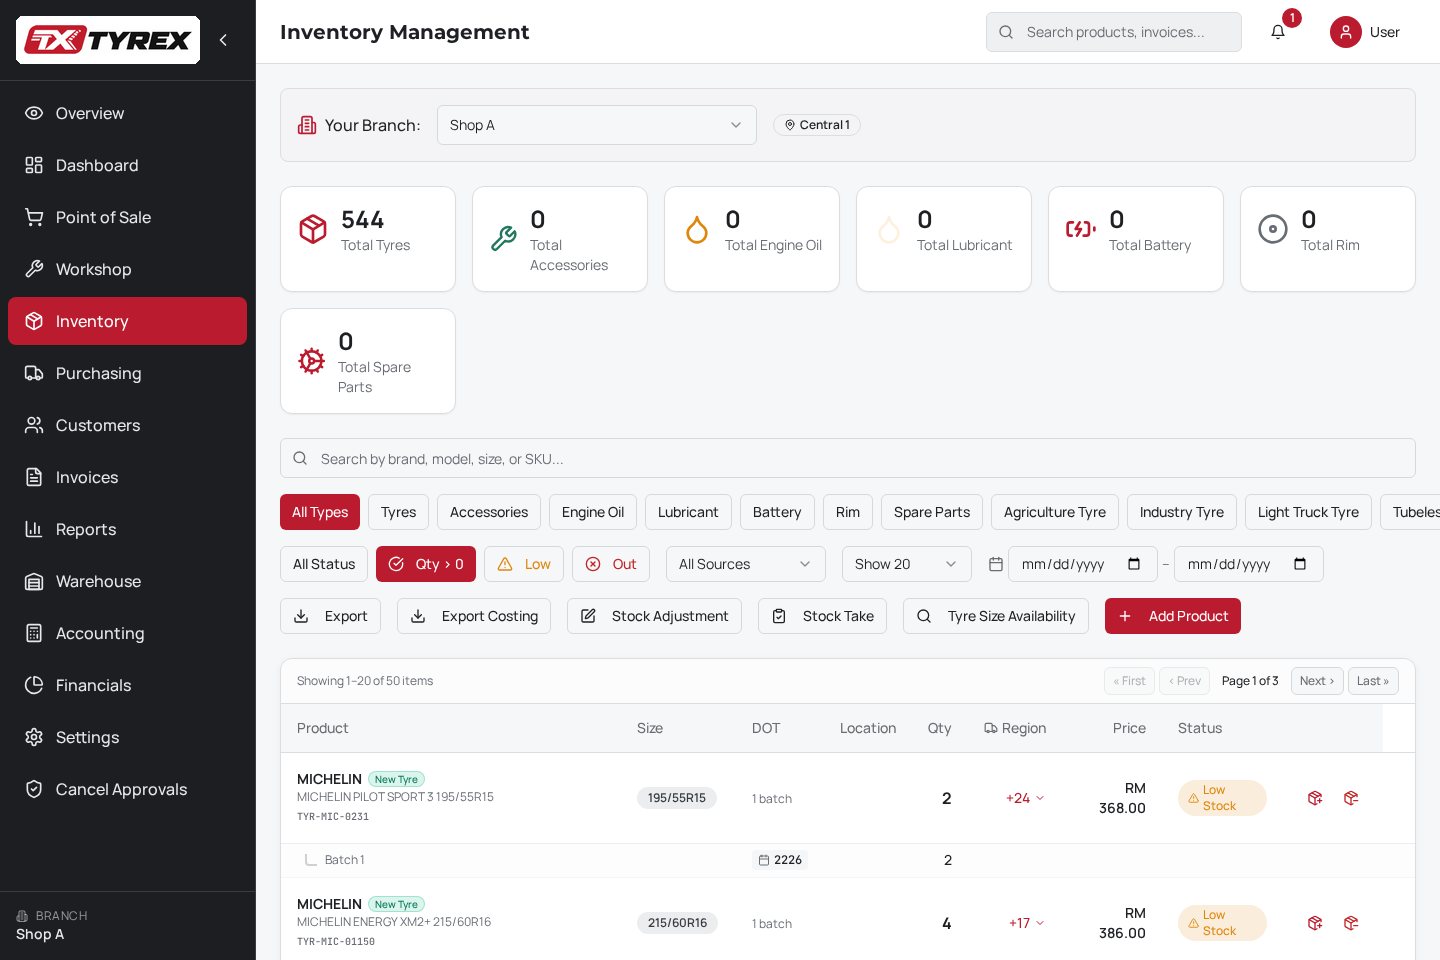This screenshot has width=1440, height=960.
Task: Toggle the Qty > 0 filter
Action: click(426, 564)
